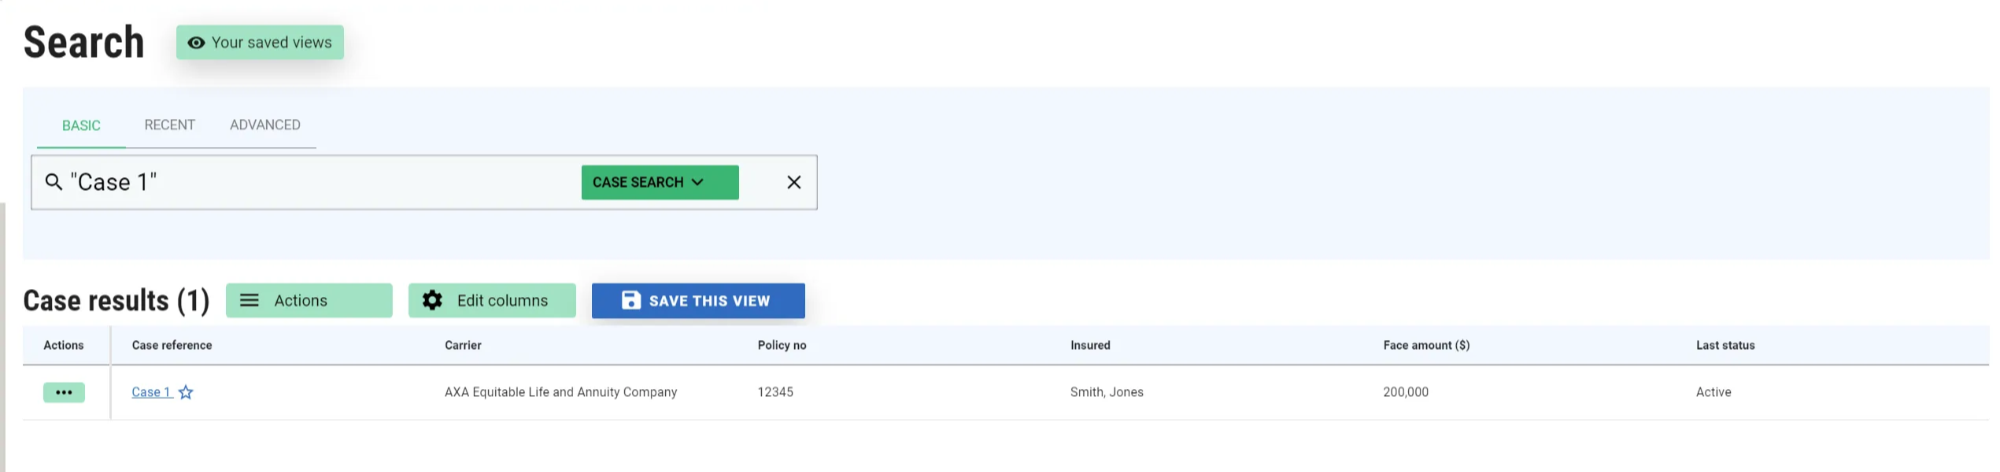Click the magnifying glass search icon
The image size is (2000, 472).
pos(54,182)
